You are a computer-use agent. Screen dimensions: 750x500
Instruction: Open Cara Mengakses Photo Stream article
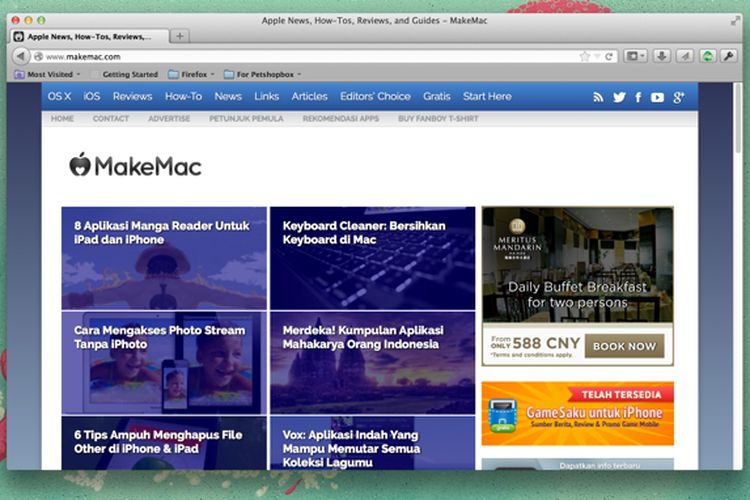164,363
